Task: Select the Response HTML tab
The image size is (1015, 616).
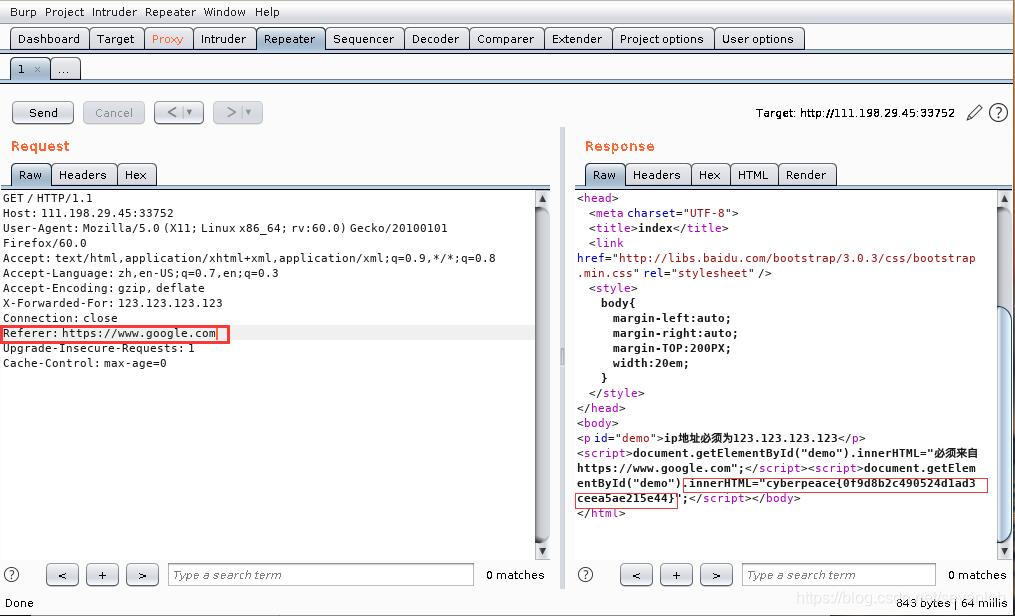Action: coord(753,175)
